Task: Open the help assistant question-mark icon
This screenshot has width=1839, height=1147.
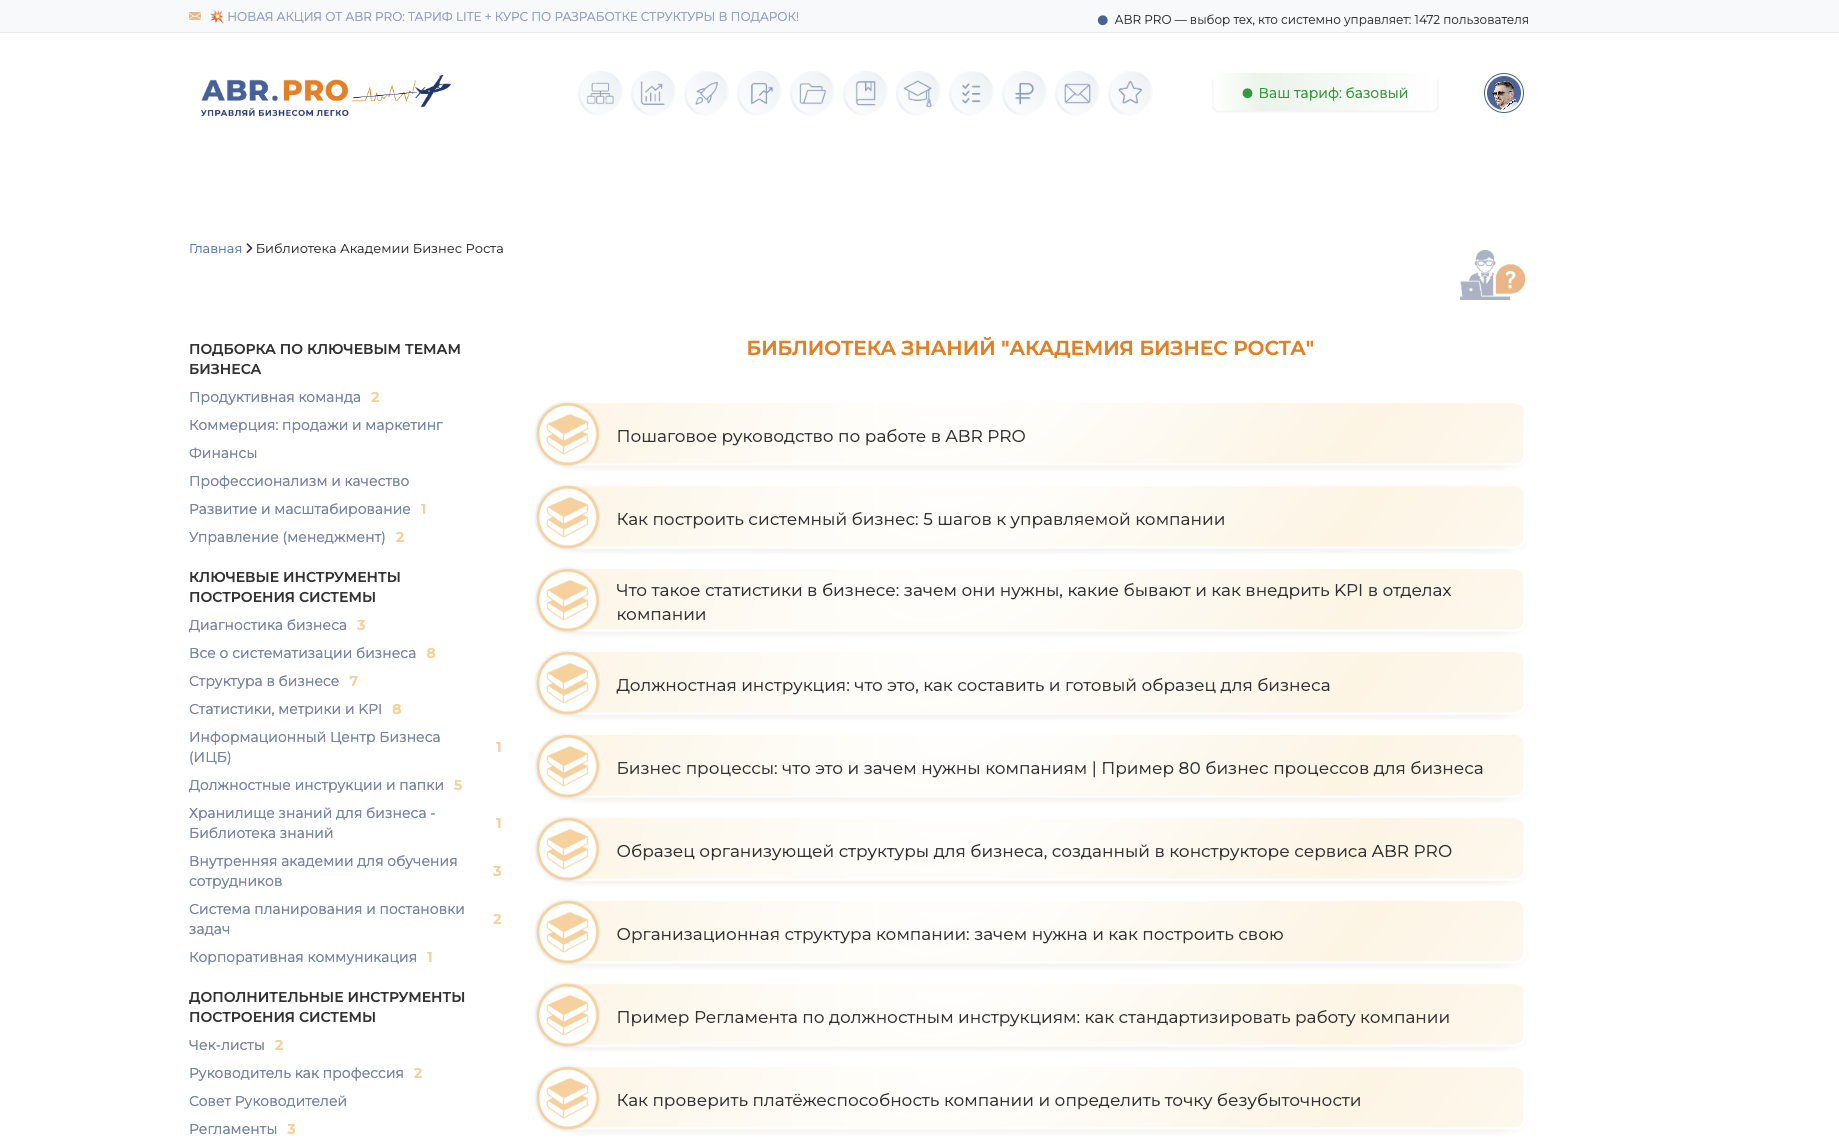Action: [x=1491, y=276]
